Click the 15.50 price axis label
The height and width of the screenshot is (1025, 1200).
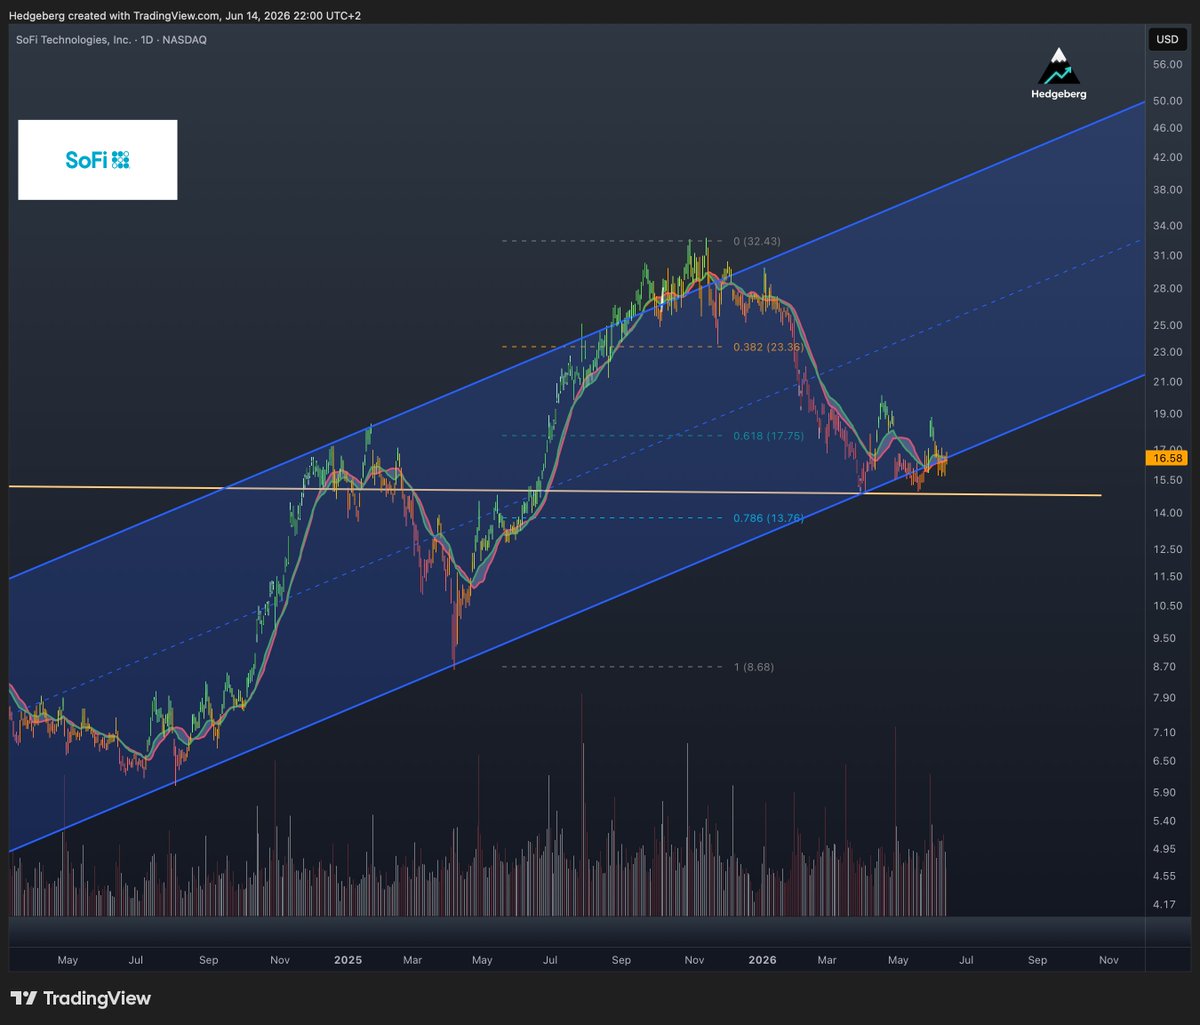[1167, 480]
